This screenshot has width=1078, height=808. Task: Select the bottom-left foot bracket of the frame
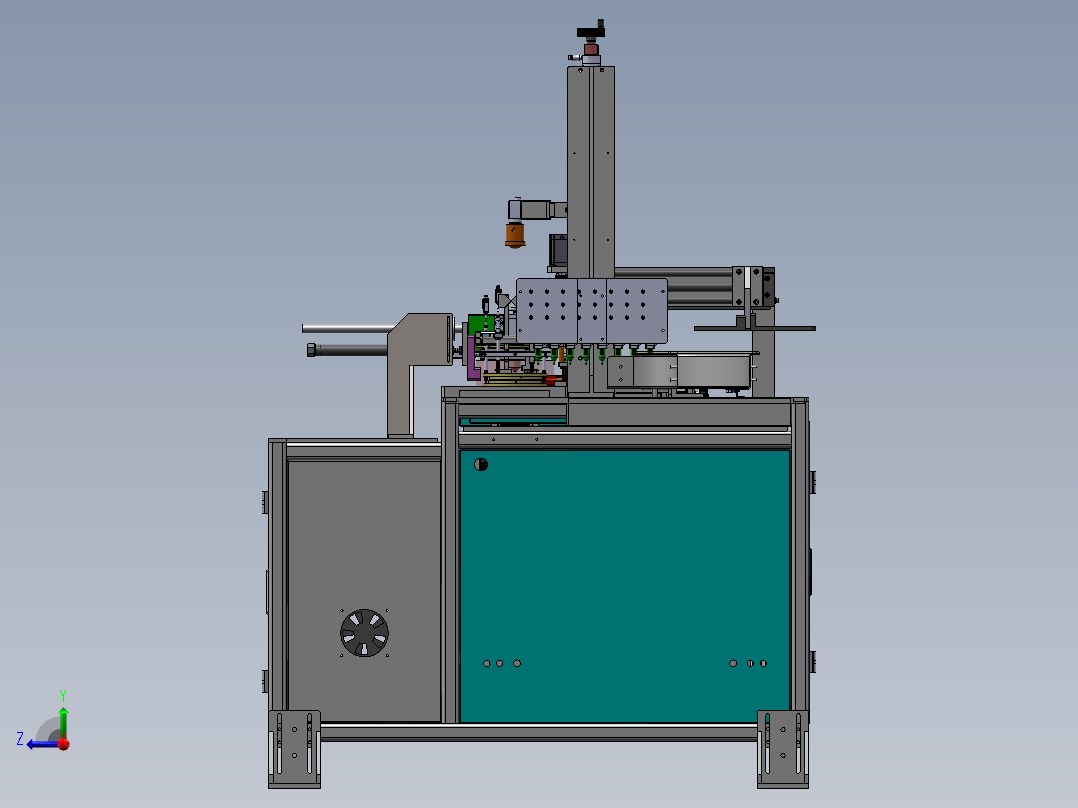pyautogui.click(x=294, y=750)
